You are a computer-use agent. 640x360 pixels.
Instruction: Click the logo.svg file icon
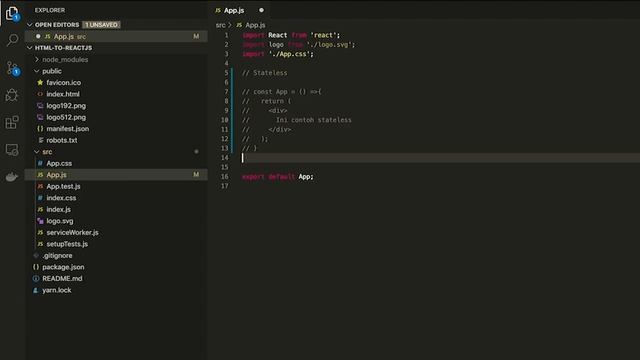(x=40, y=221)
